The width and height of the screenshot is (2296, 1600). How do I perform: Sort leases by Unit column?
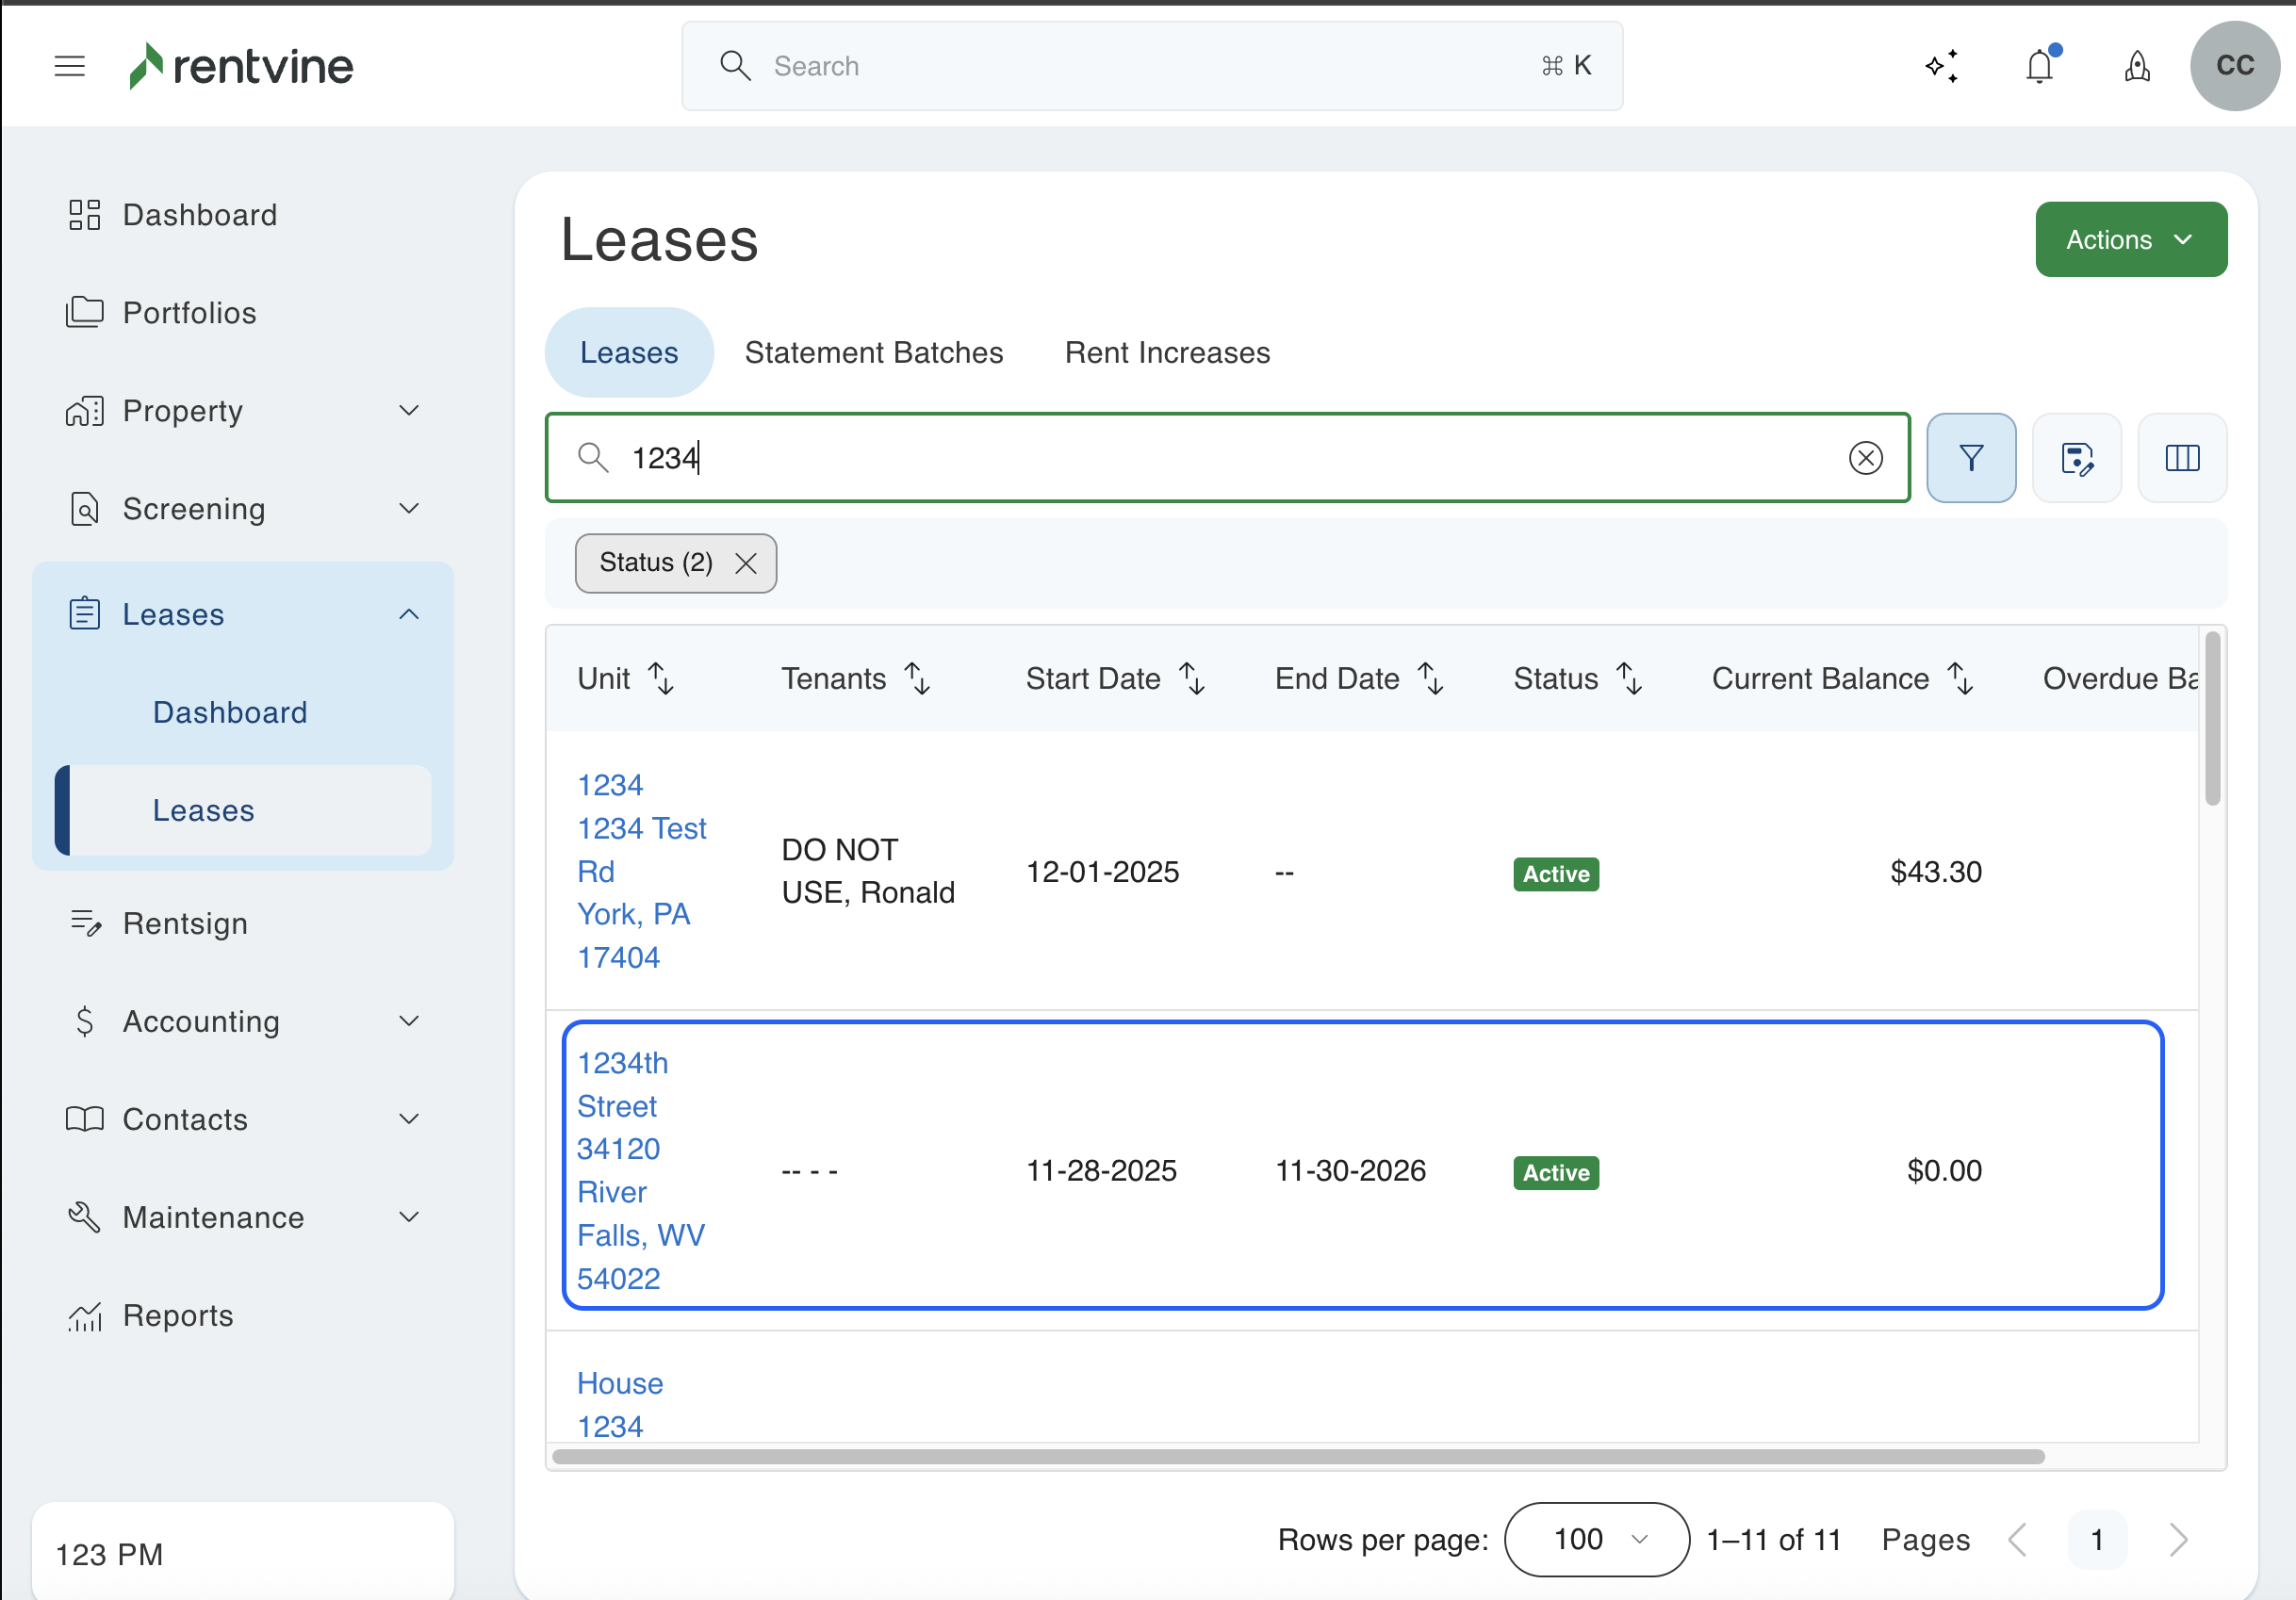coord(661,679)
